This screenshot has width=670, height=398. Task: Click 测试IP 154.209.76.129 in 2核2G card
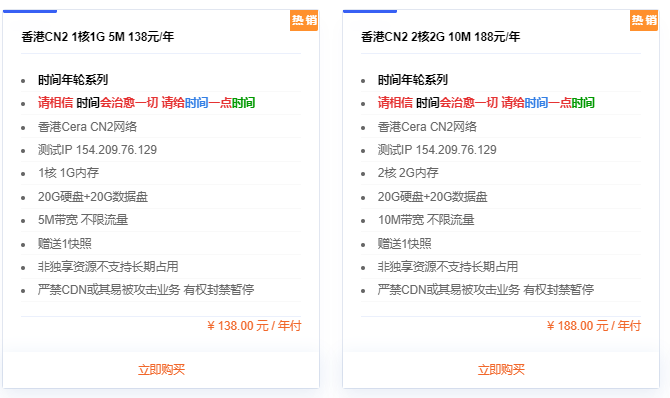(x=437, y=150)
